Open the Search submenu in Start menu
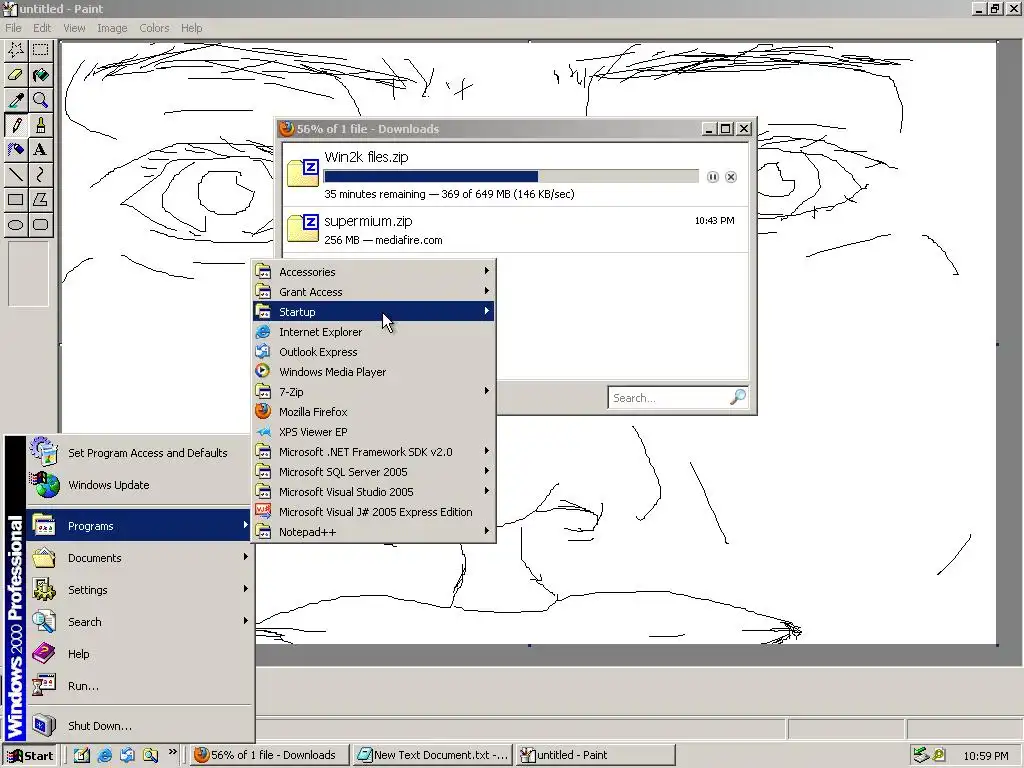This screenshot has height=768, width=1024. point(139,622)
